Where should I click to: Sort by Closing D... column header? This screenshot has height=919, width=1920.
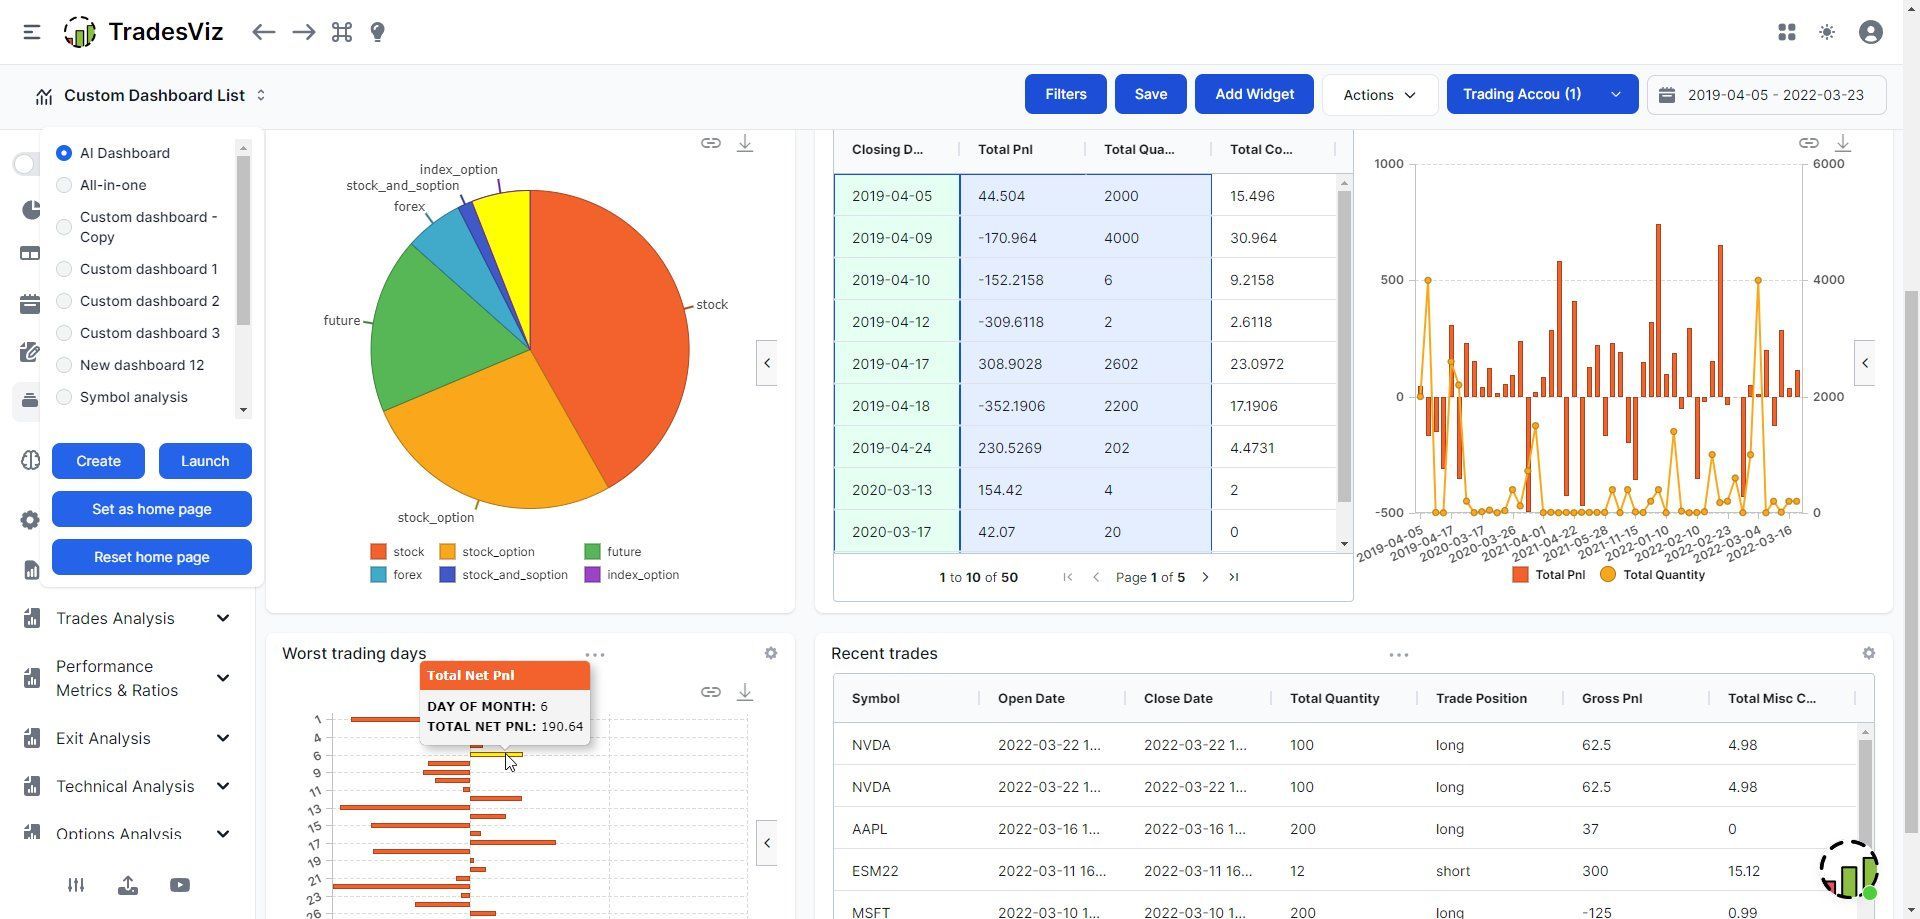click(887, 149)
